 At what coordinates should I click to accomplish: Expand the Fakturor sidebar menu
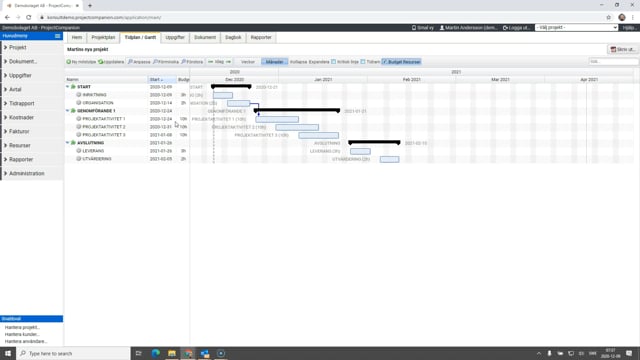point(32,131)
